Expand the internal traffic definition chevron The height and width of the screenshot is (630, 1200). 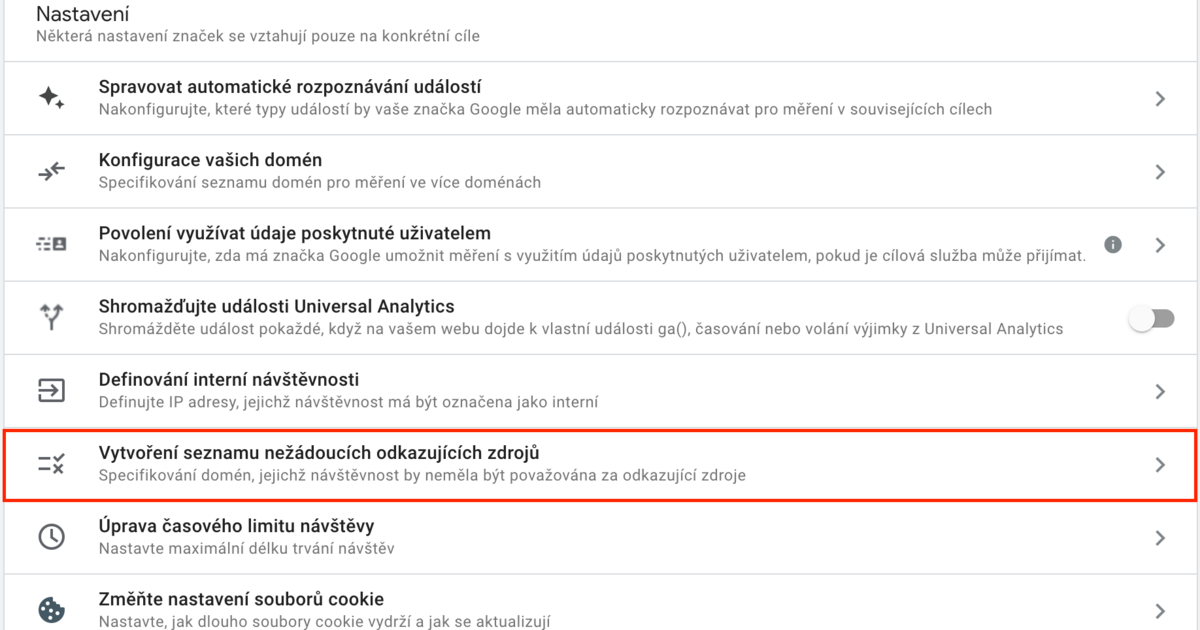pyautogui.click(x=1160, y=391)
